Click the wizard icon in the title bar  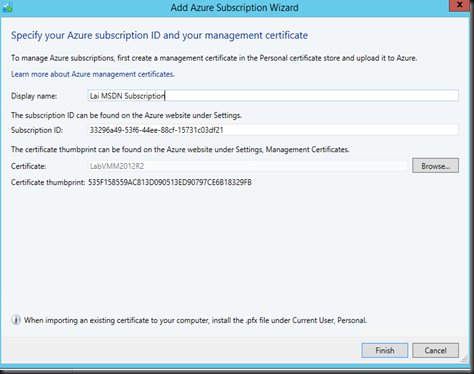(7, 7)
